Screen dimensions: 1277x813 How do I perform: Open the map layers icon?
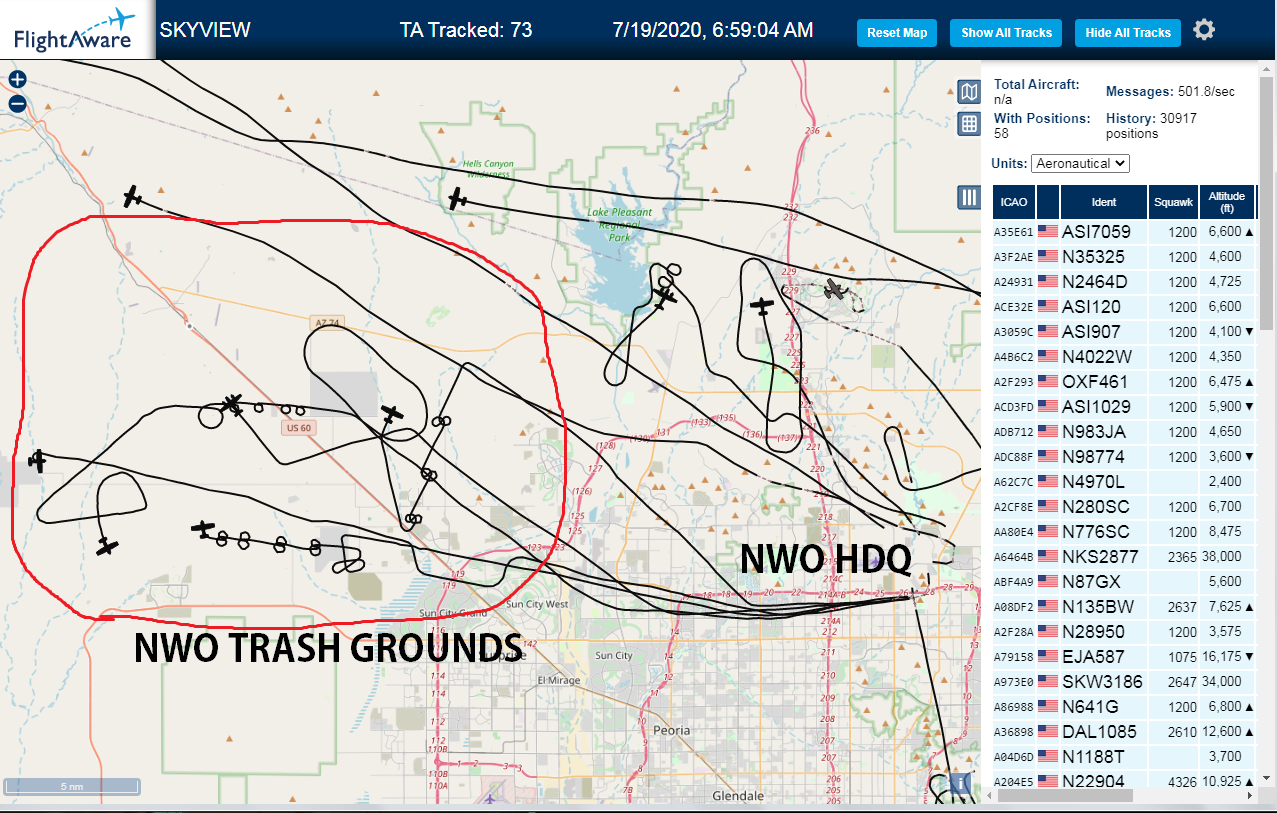point(969,93)
